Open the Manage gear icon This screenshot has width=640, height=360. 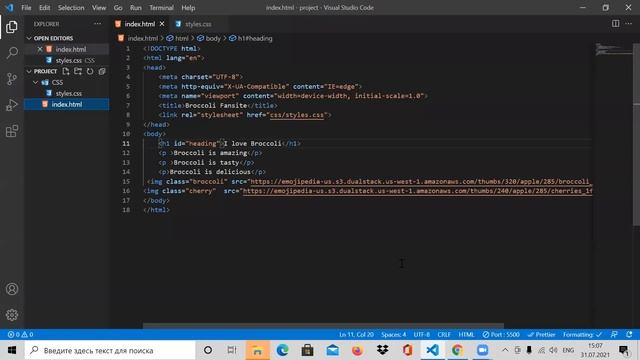coord(12,315)
